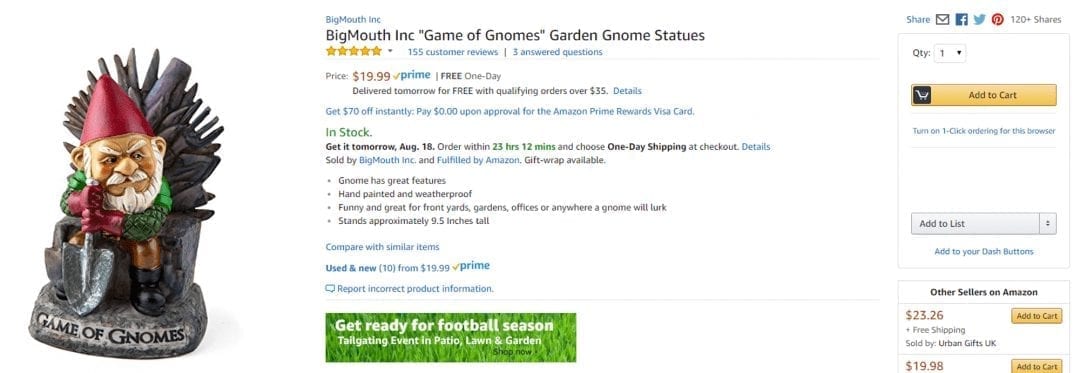Share the product on Twitter

pos(979,19)
